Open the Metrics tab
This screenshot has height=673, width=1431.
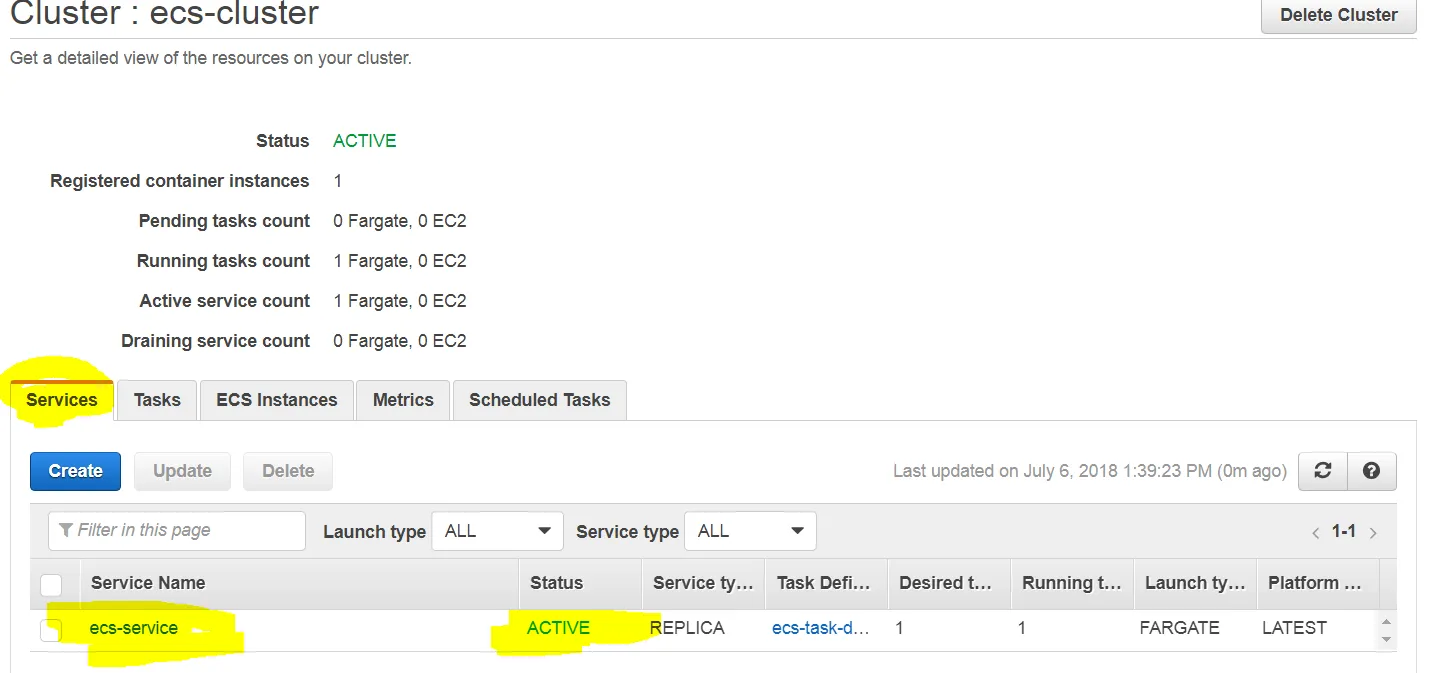tap(403, 400)
